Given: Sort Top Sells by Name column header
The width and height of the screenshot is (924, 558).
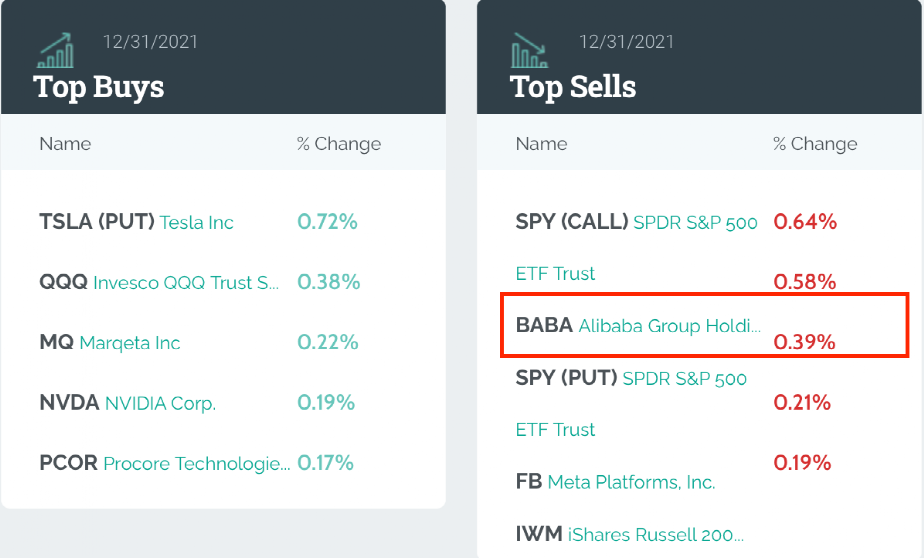Looking at the screenshot, I should click(x=541, y=144).
